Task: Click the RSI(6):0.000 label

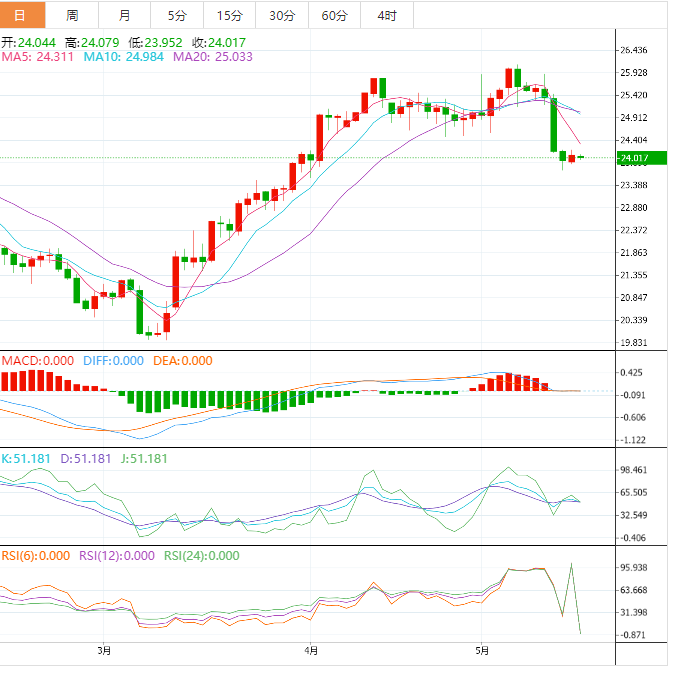Action: click(x=36, y=556)
